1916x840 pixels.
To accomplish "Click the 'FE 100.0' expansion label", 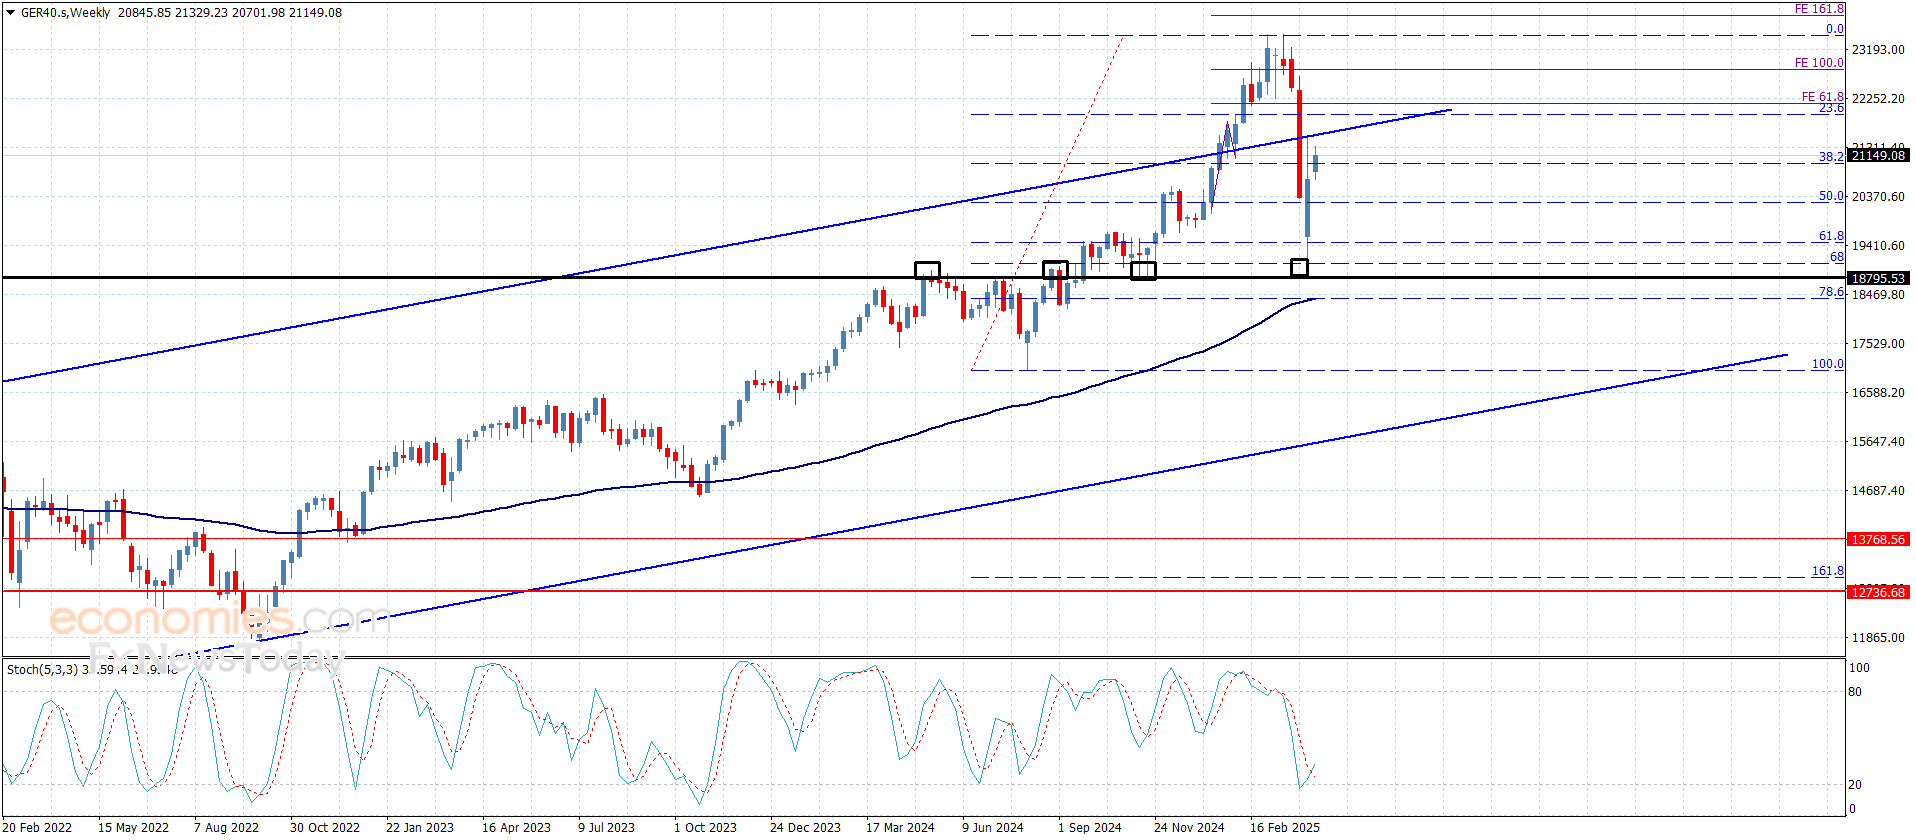I will (1819, 63).
